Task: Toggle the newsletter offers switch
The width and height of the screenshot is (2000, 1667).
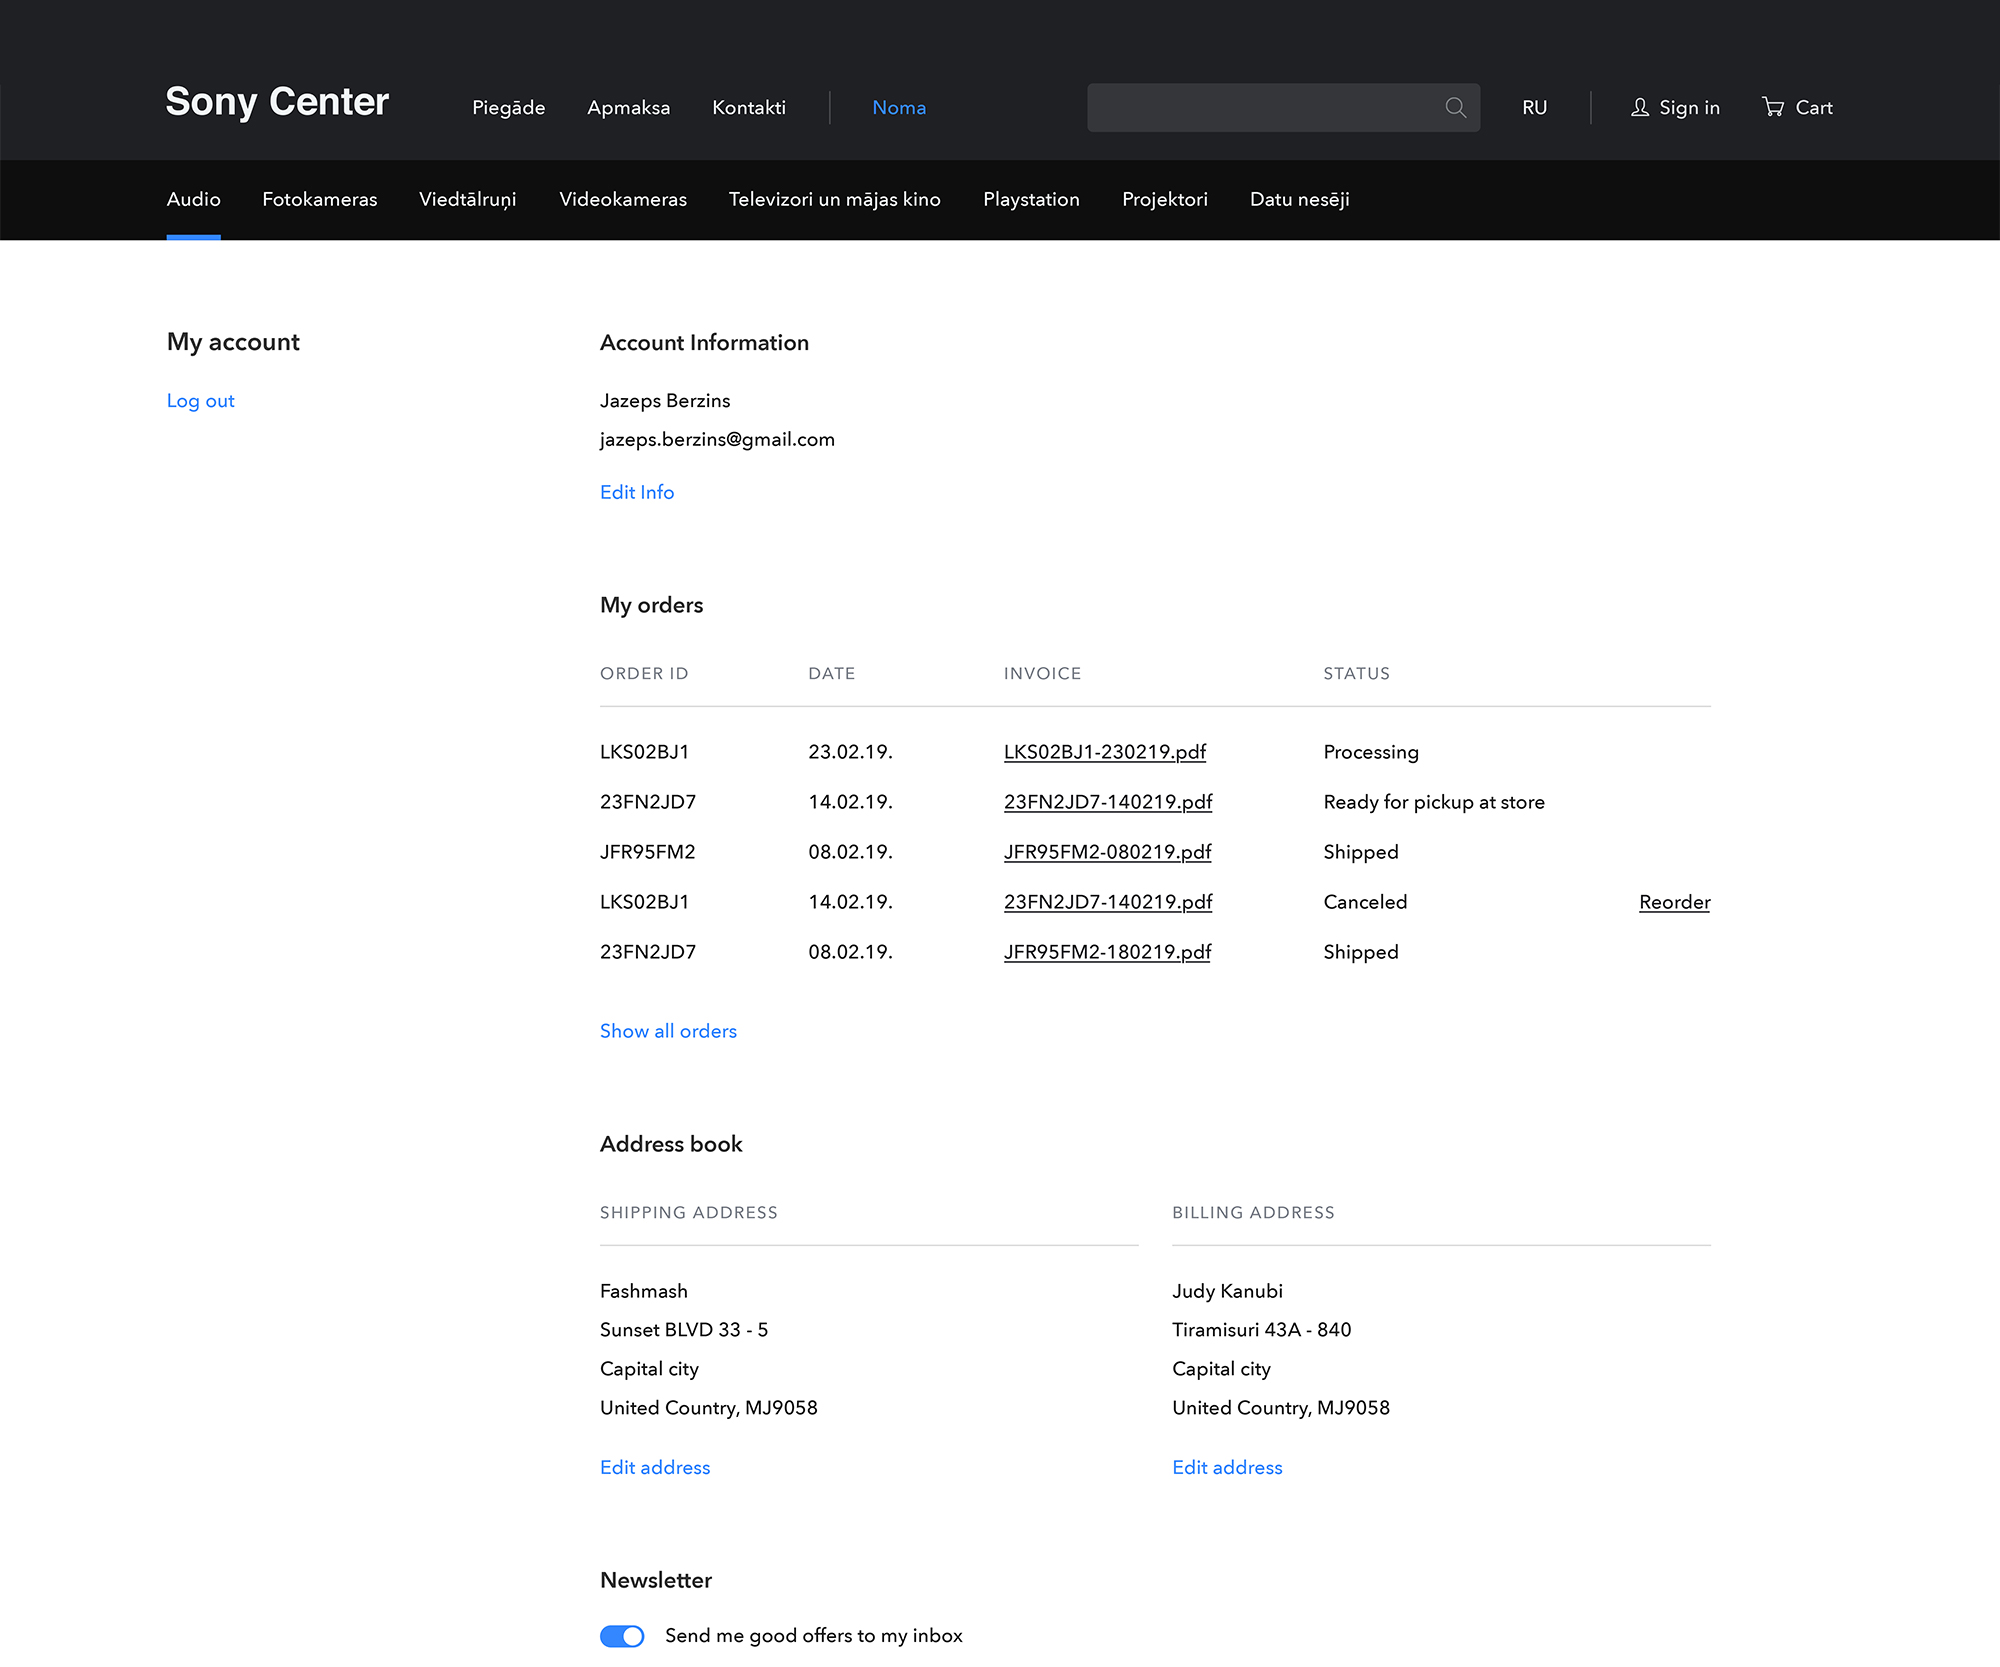Action: 622,1636
